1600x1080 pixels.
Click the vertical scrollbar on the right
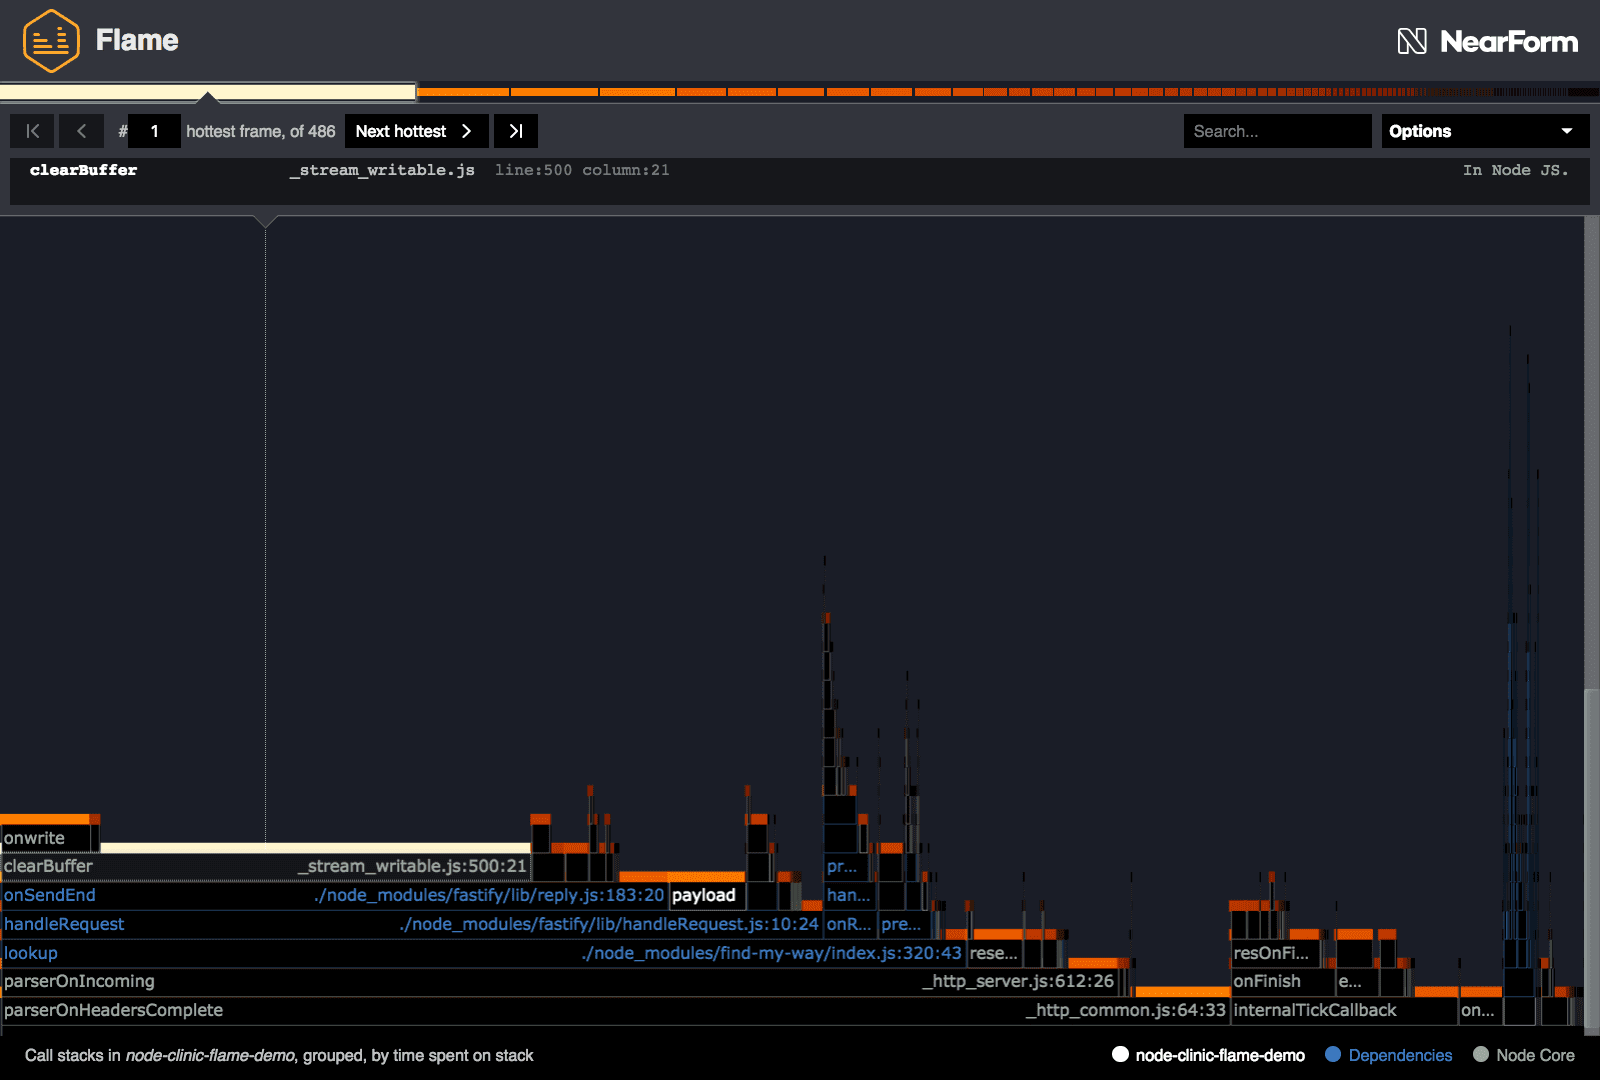point(1591,850)
